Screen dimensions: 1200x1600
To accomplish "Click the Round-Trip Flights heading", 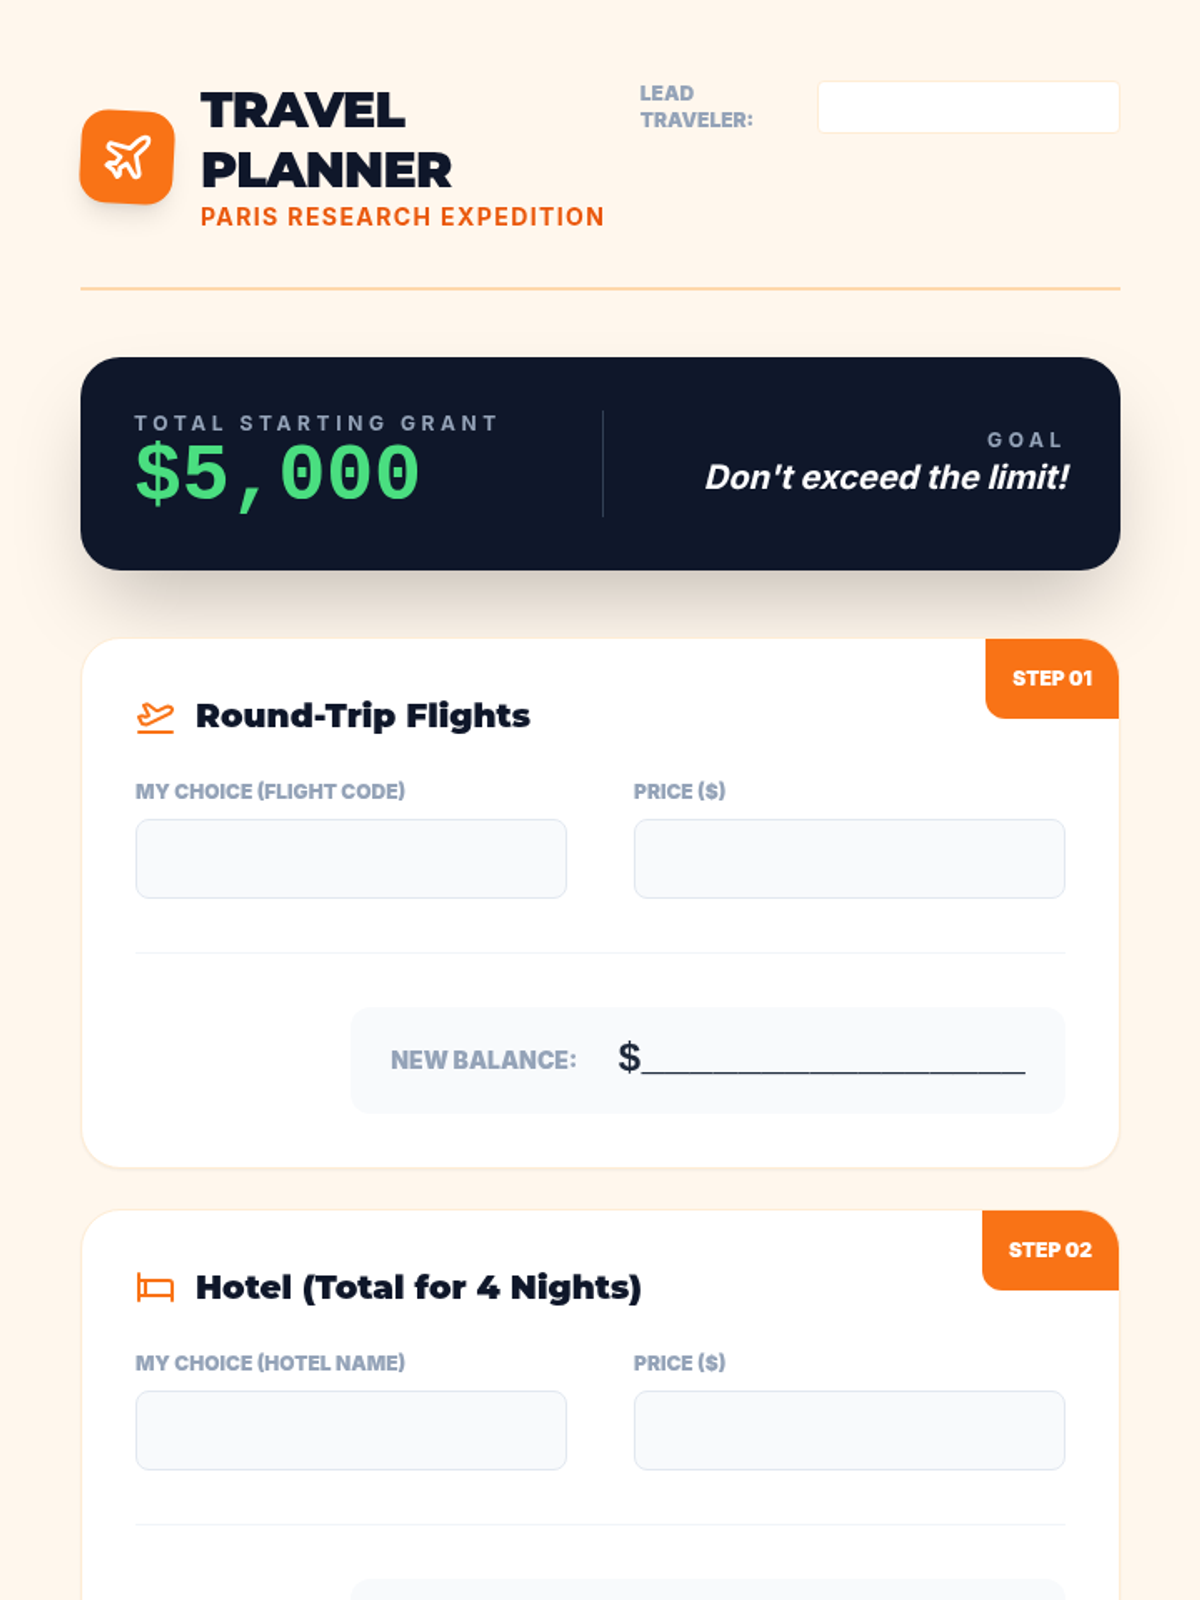I will point(363,716).
